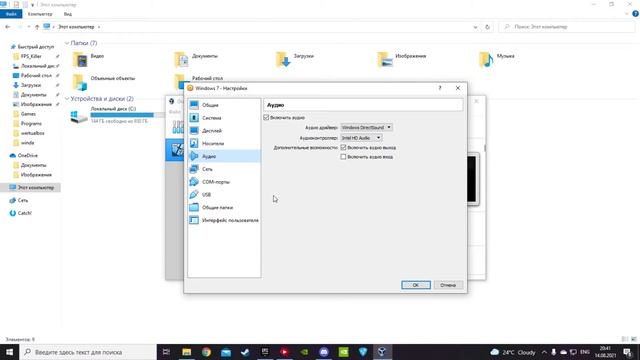This screenshot has width=640, height=360.
Task: Switch the ENG input language
Action: pyautogui.click(x=585, y=352)
